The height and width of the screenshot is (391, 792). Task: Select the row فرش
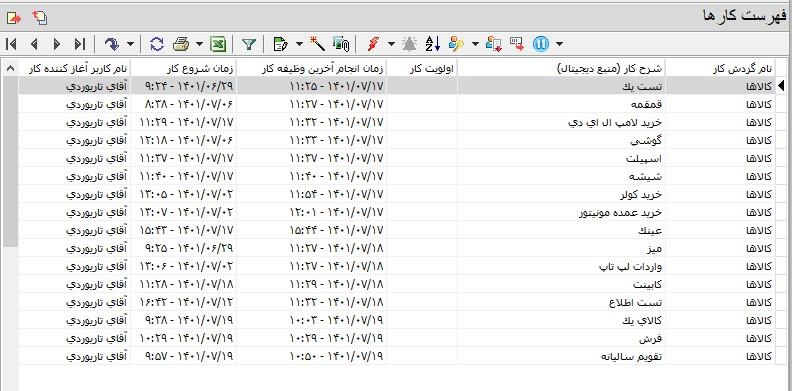397,338
